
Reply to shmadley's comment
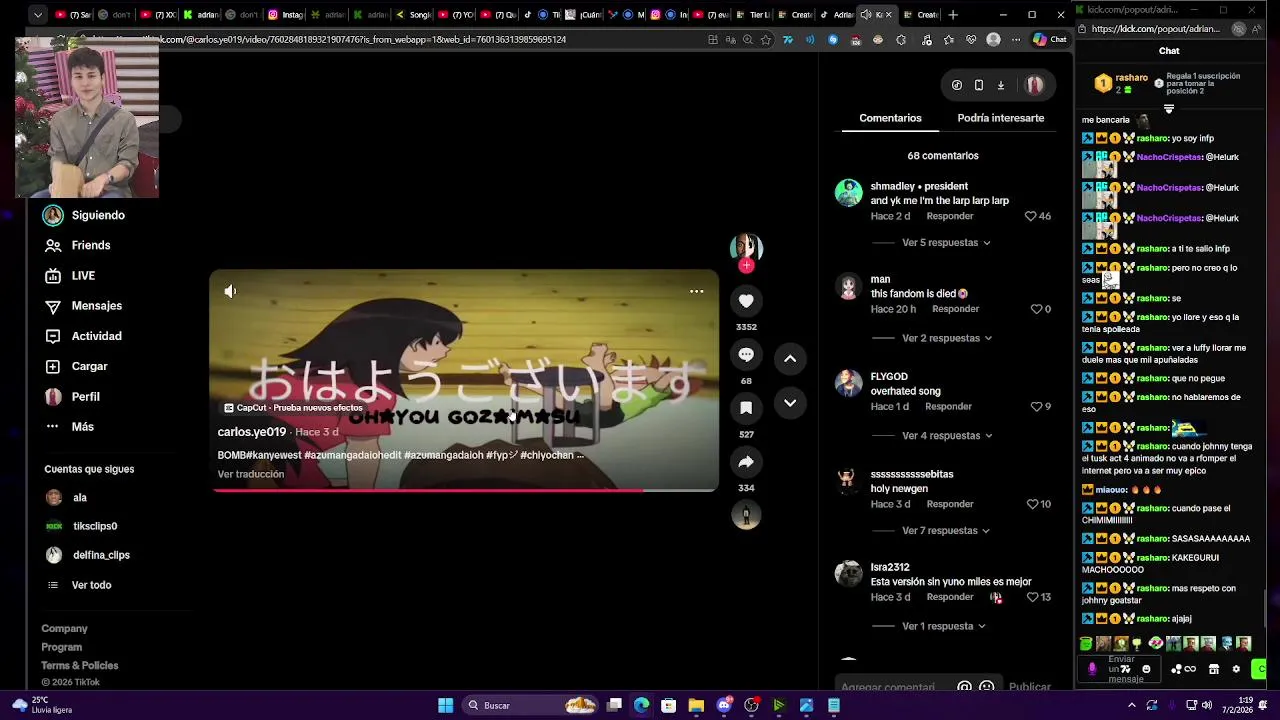pyautogui.click(x=950, y=216)
